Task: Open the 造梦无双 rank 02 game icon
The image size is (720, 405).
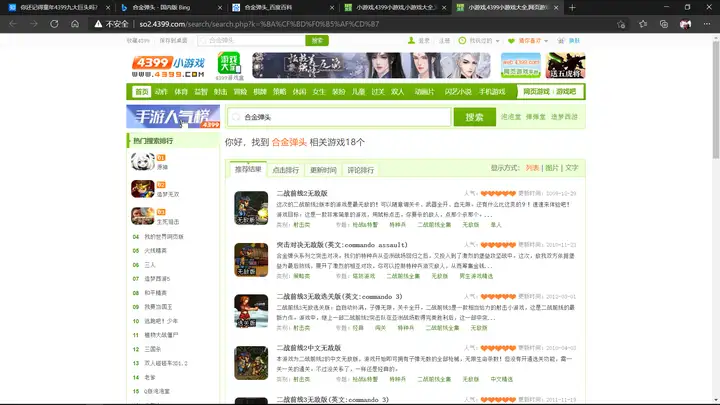Action: click(142, 189)
